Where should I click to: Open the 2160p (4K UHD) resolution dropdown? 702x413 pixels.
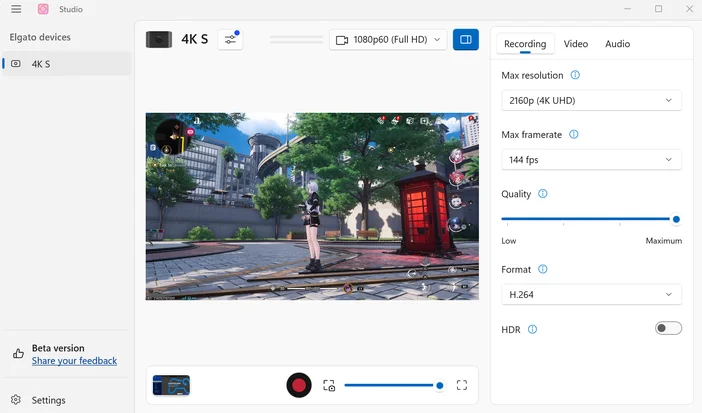(591, 100)
